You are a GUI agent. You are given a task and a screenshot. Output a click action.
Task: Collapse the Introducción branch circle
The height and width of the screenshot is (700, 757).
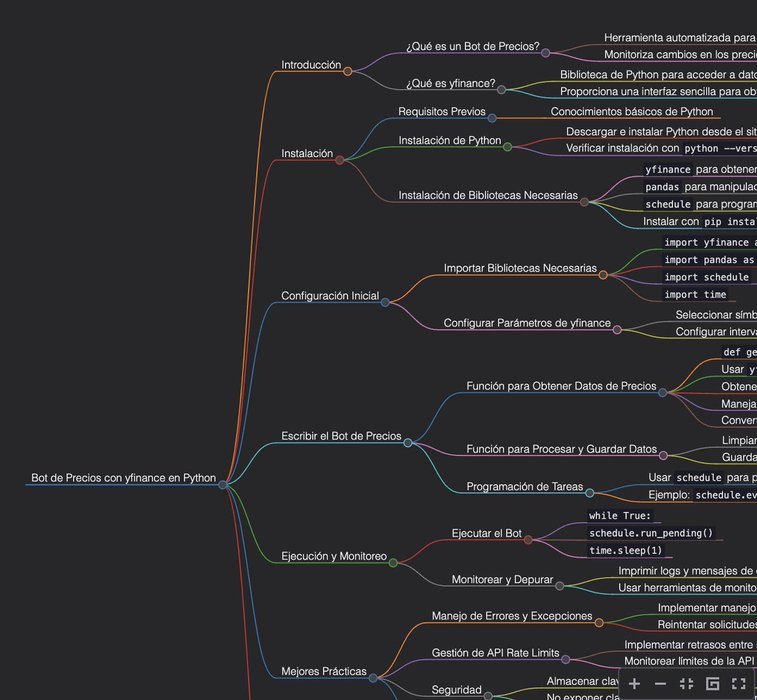click(x=348, y=71)
